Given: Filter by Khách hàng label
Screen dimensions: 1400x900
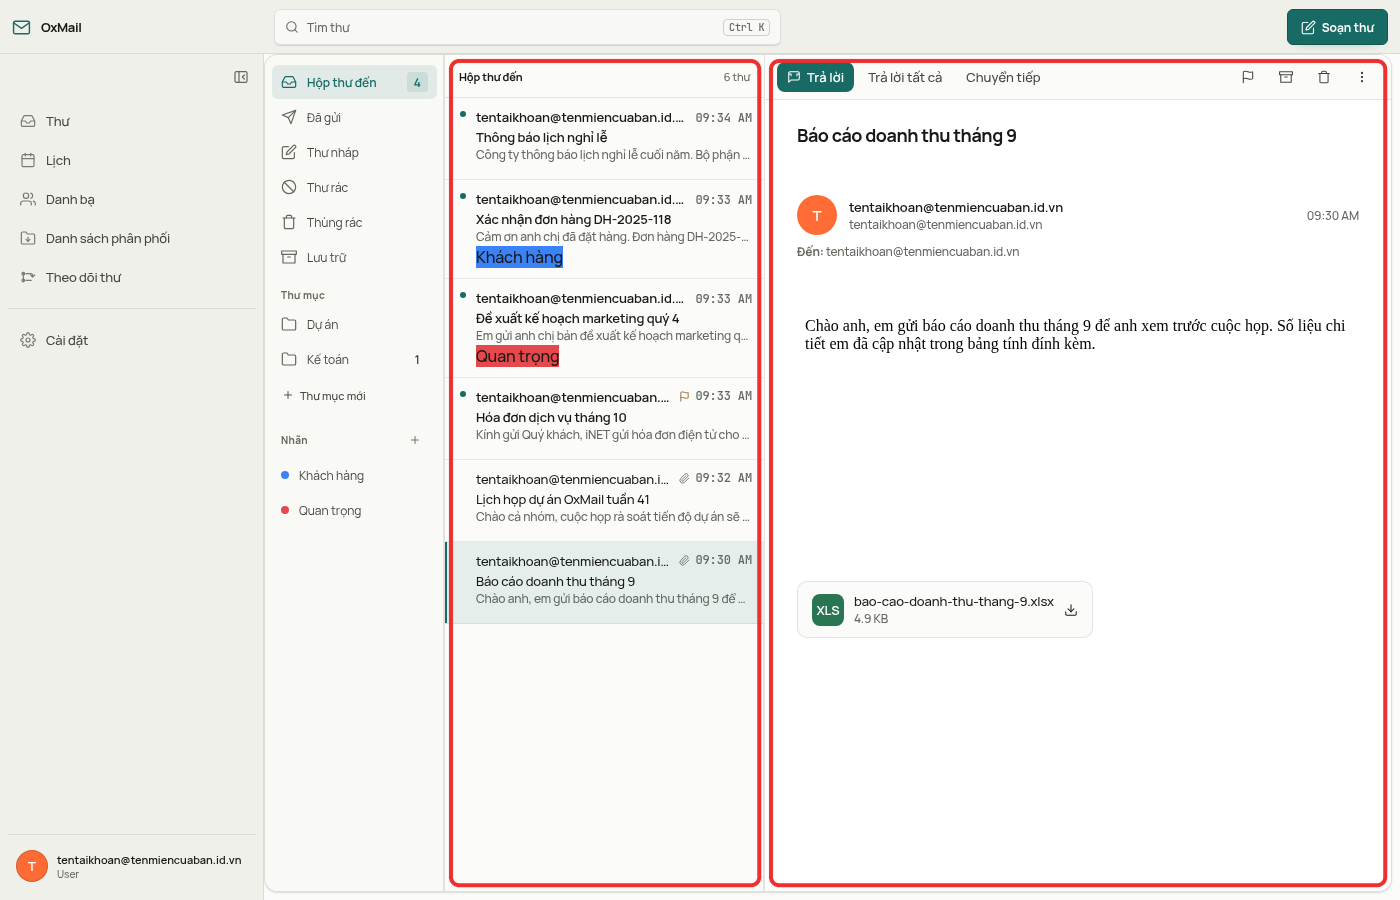Looking at the screenshot, I should [354, 475].
